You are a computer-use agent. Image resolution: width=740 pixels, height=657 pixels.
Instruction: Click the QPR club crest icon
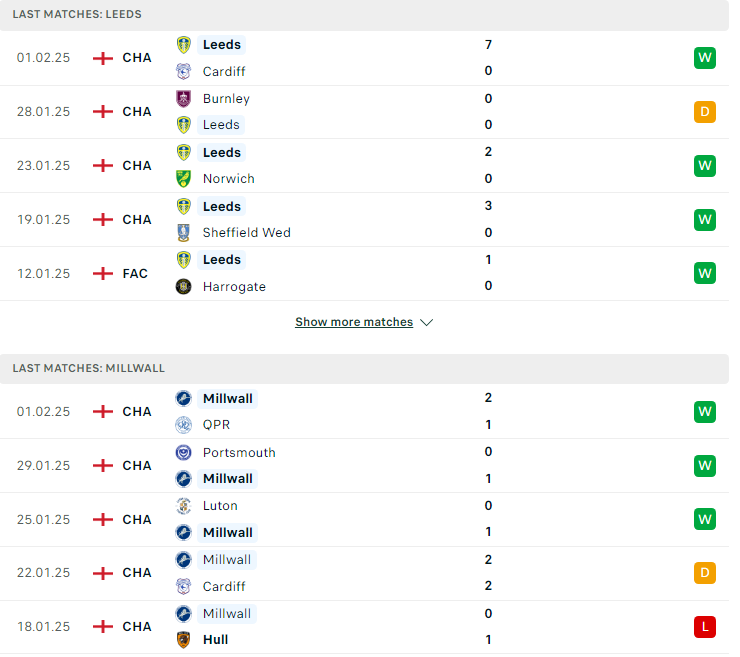point(184,425)
